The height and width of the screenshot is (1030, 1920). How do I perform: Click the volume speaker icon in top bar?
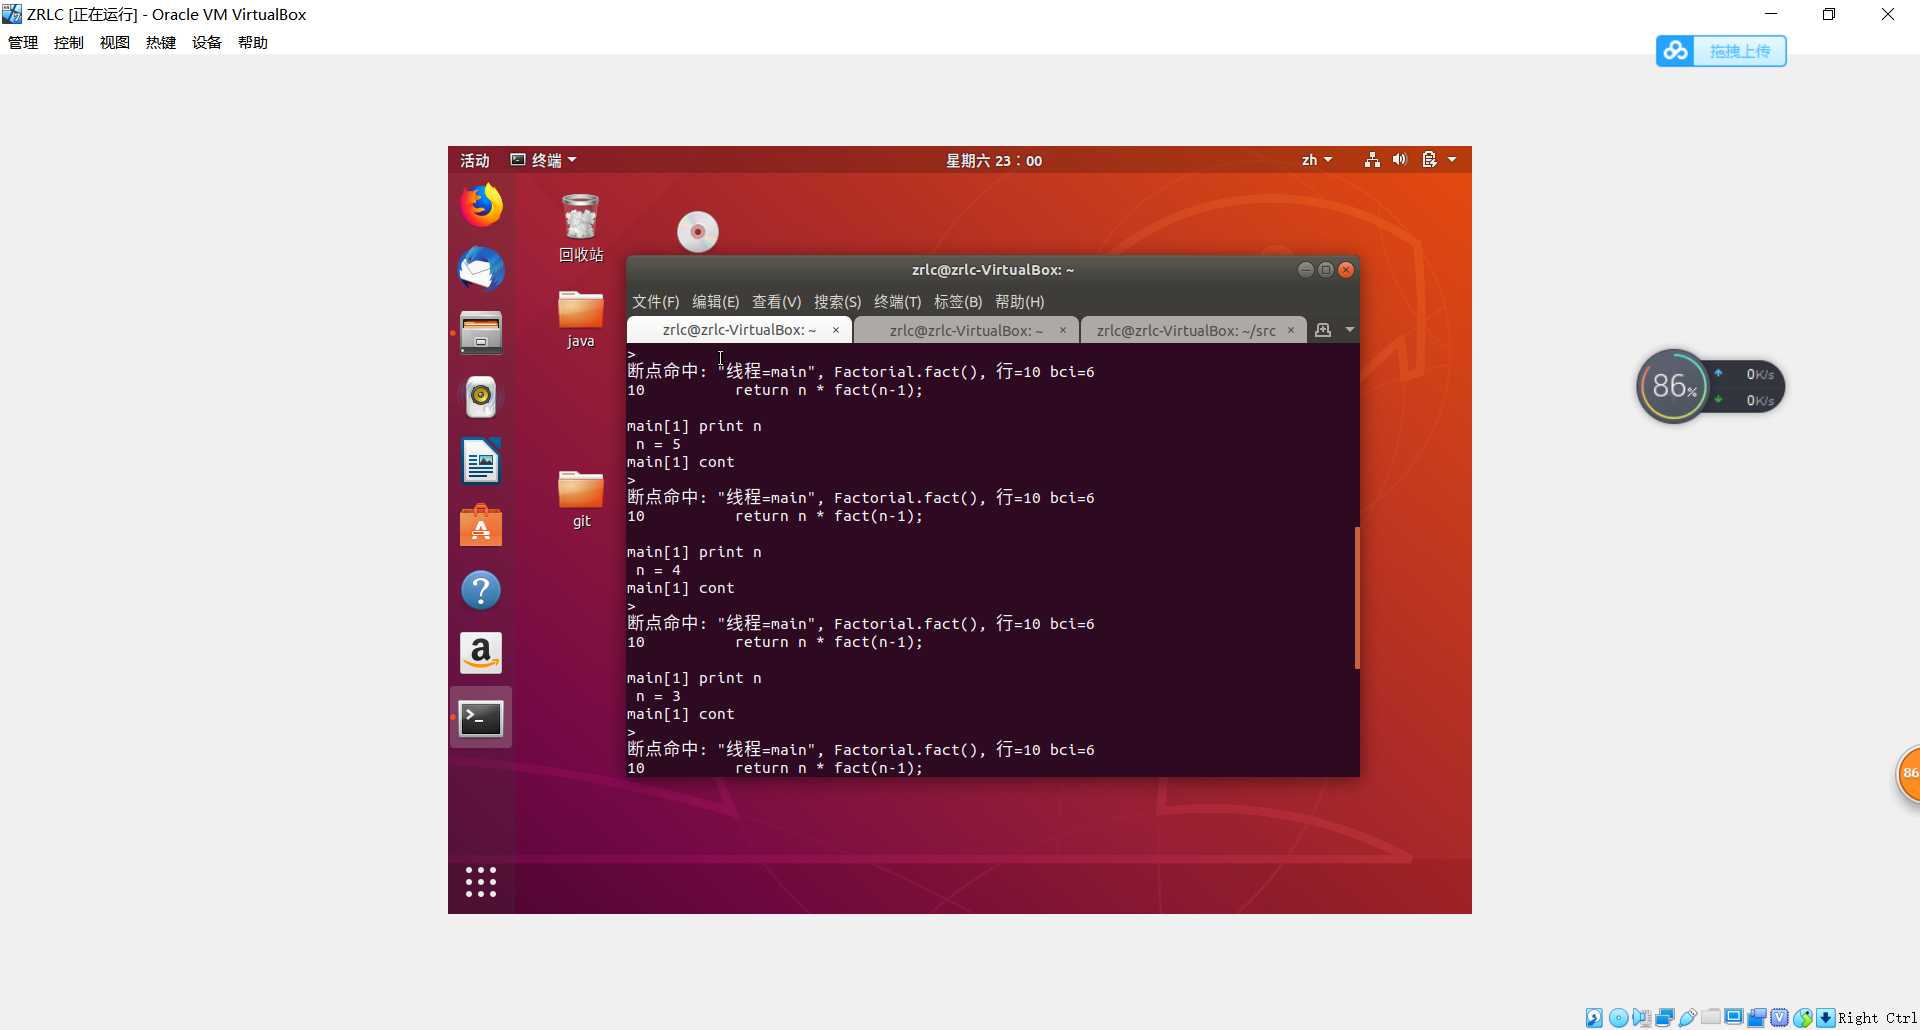[x=1400, y=160]
